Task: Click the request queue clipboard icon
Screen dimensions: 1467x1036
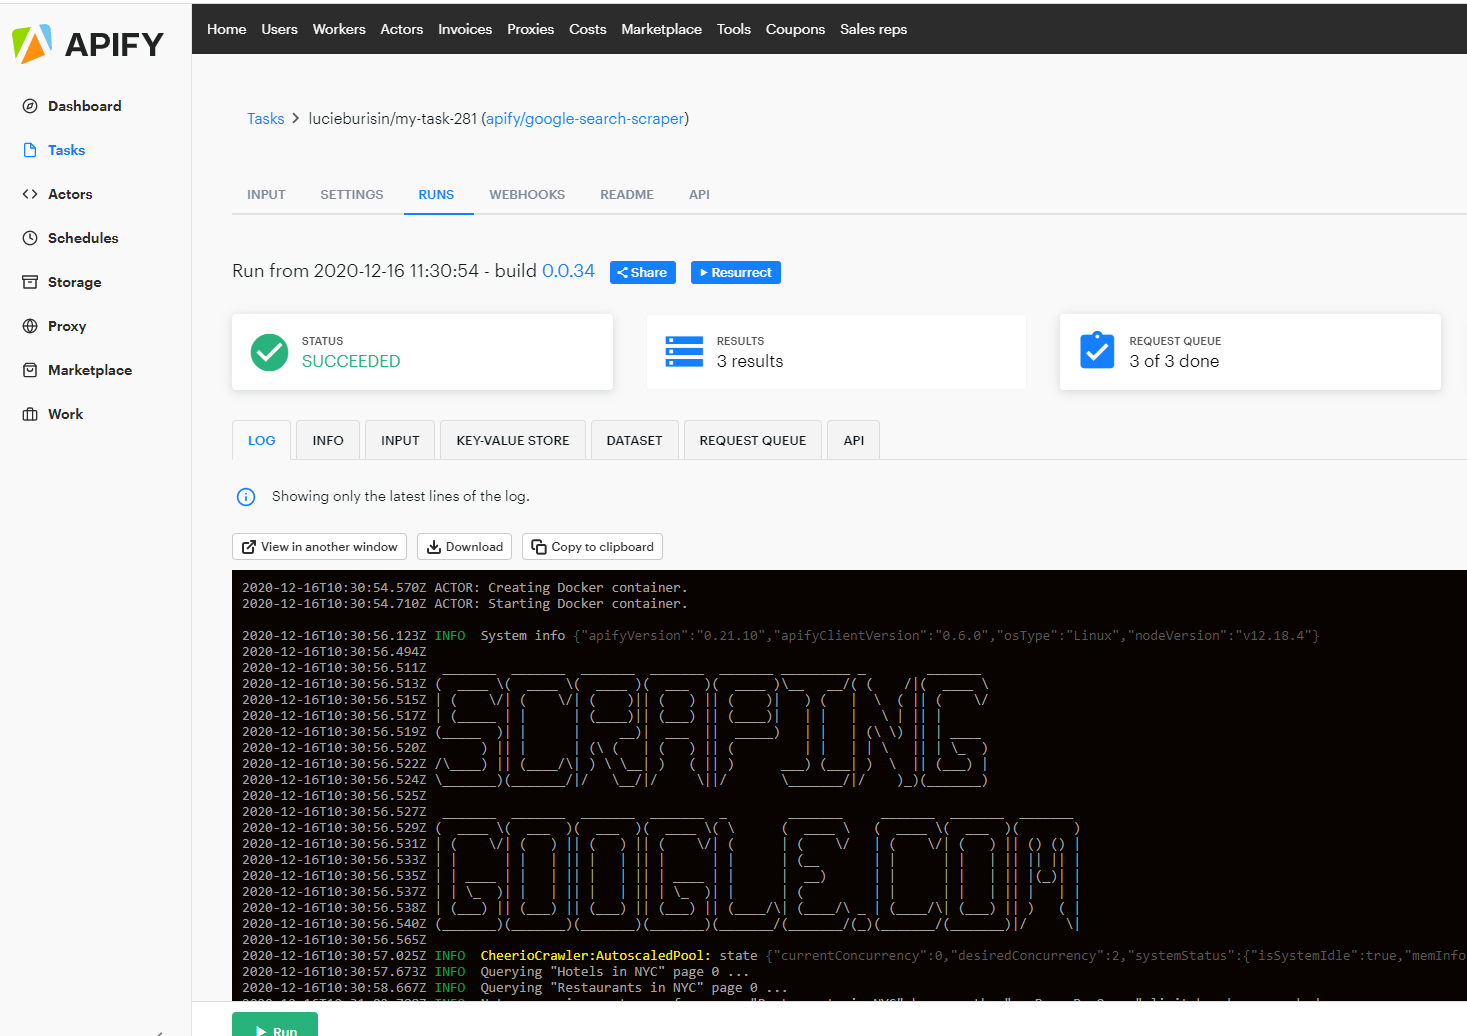Action: click(1097, 350)
